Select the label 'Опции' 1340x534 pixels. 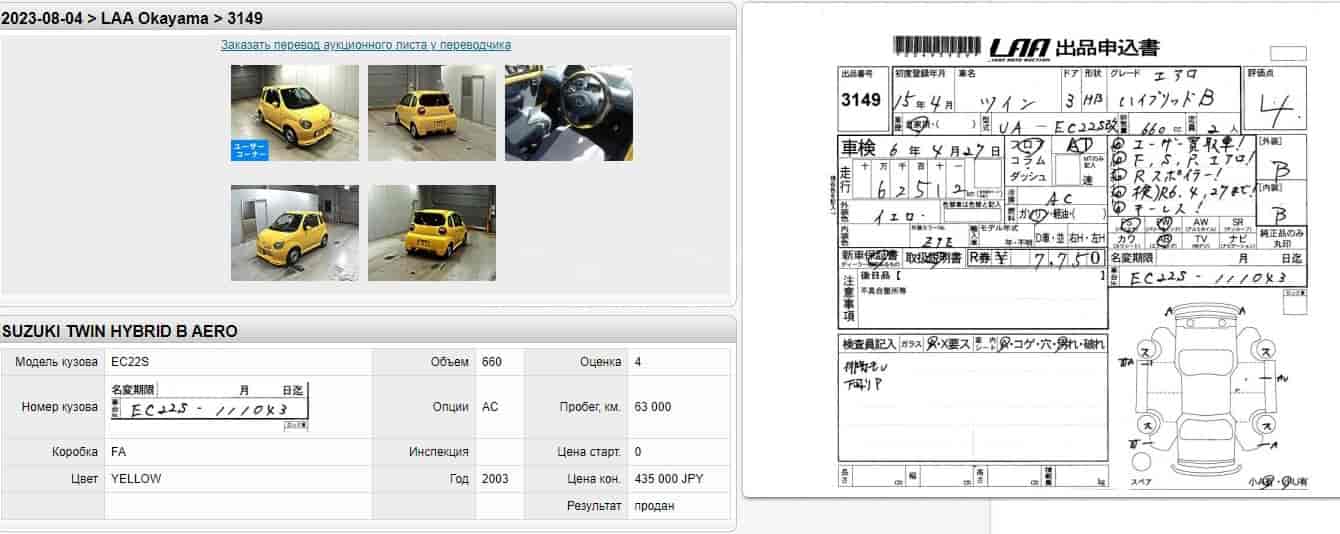[451, 407]
